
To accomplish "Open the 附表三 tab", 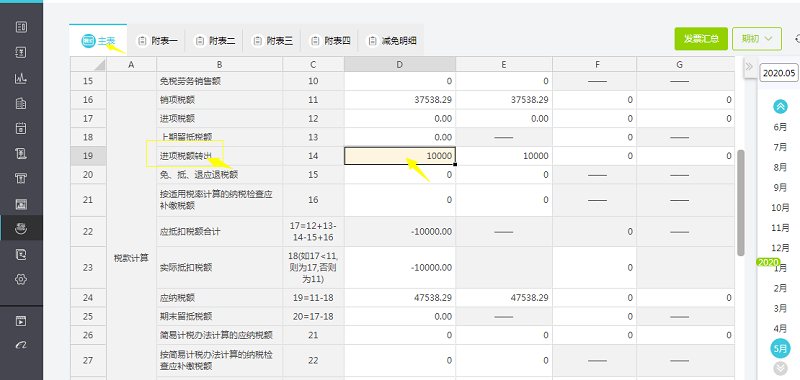I will 272,41.
